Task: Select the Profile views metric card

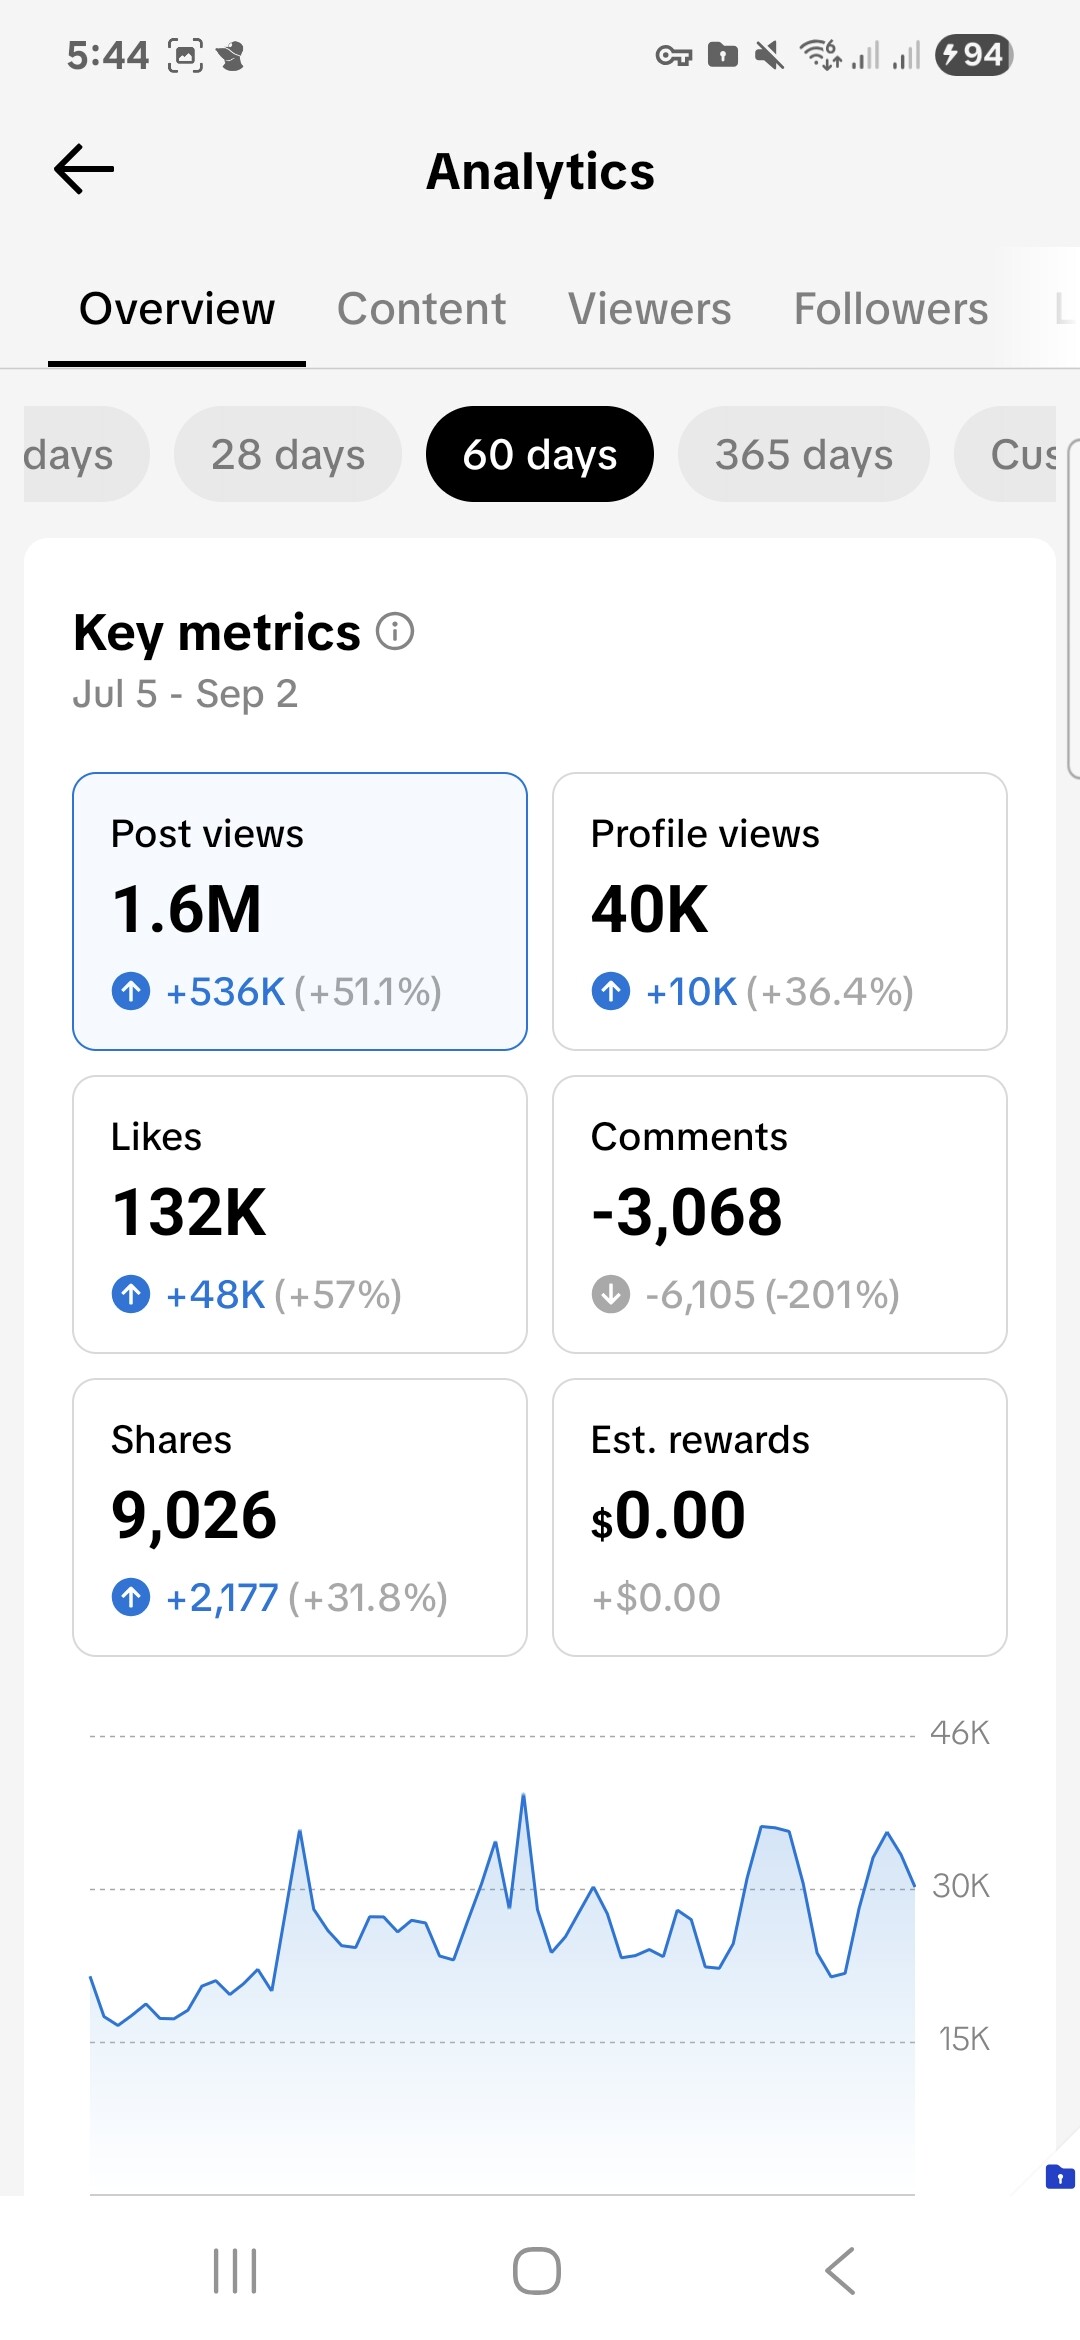Action: pyautogui.click(x=780, y=911)
